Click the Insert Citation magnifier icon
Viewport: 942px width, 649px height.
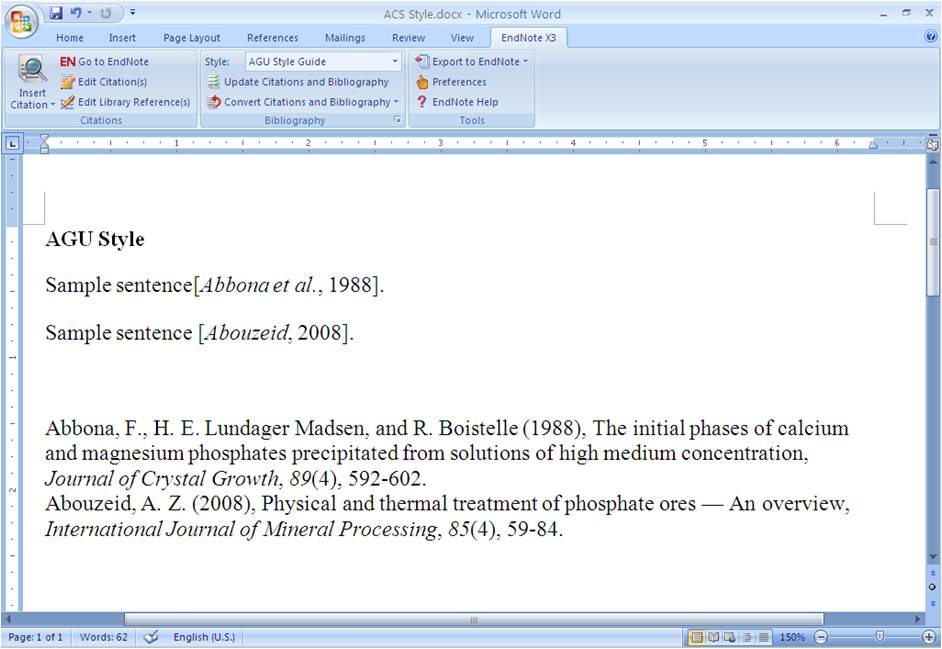(x=32, y=69)
